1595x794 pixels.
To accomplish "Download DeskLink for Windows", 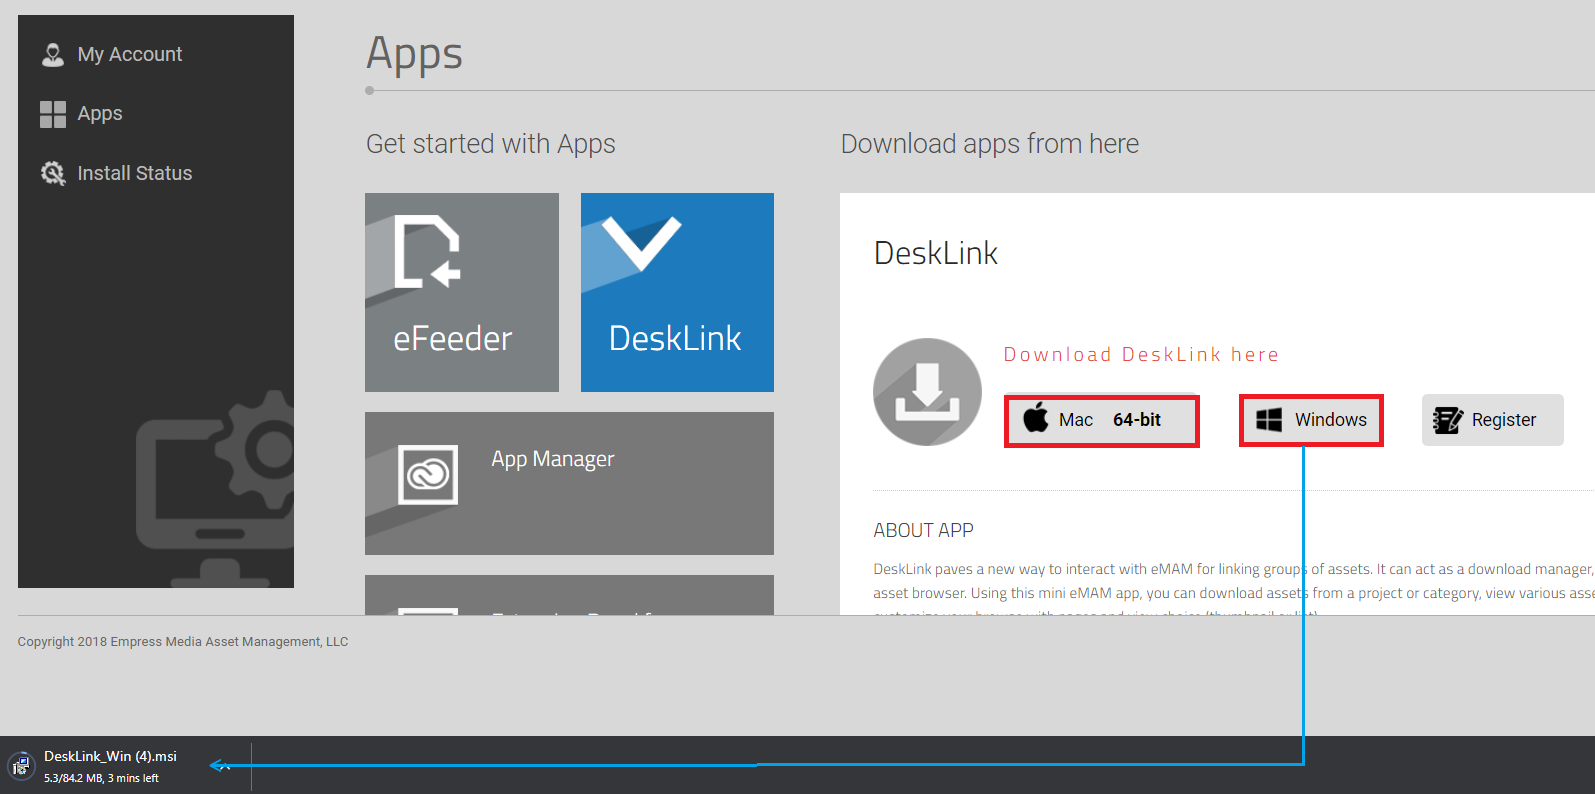I will click(x=1311, y=420).
